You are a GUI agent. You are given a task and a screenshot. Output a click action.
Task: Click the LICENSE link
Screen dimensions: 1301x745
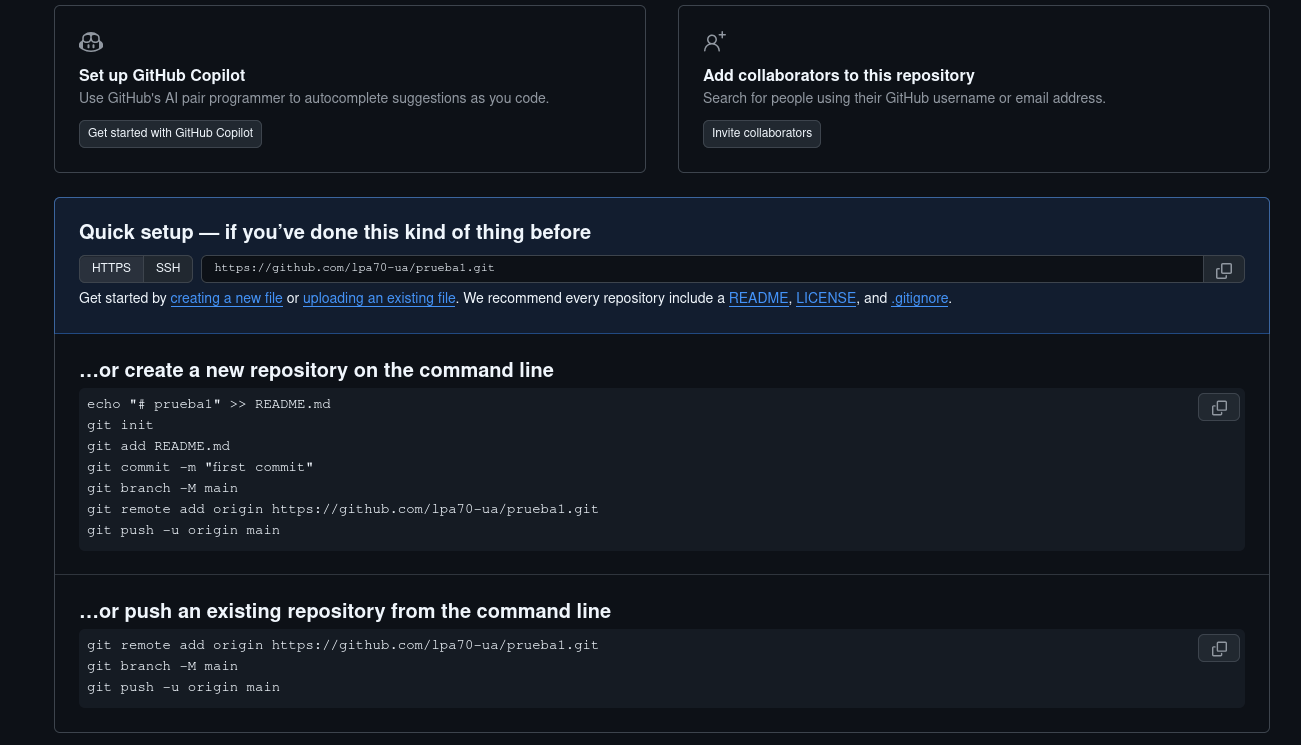(826, 298)
